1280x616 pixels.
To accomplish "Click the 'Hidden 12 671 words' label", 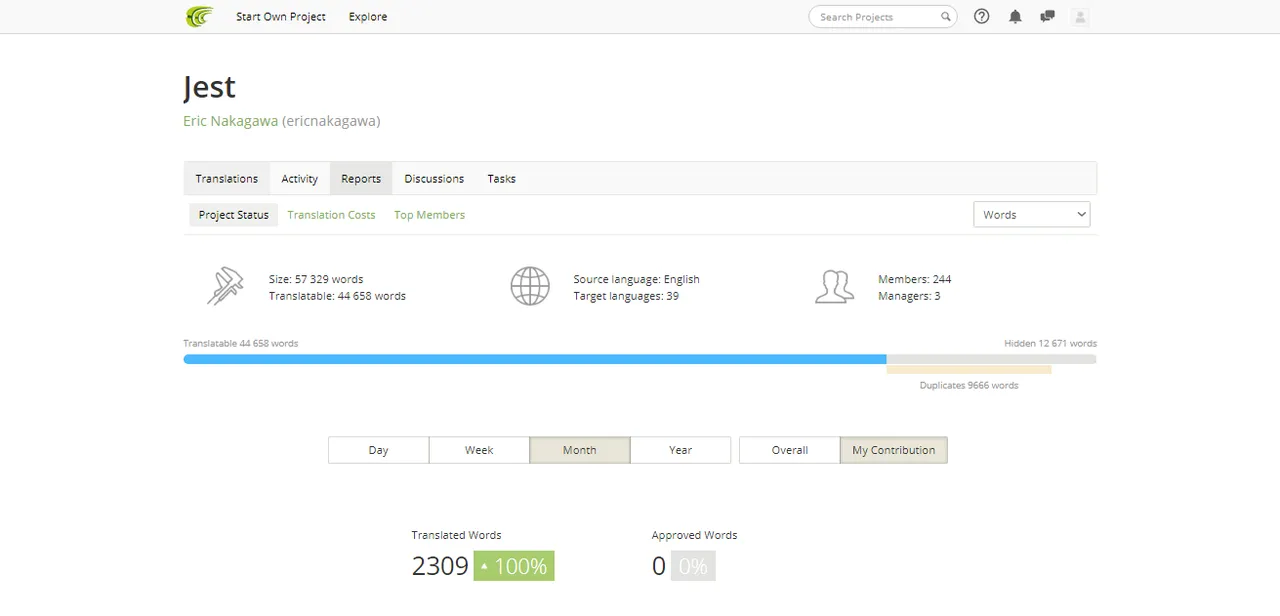I will click(x=1051, y=343).
